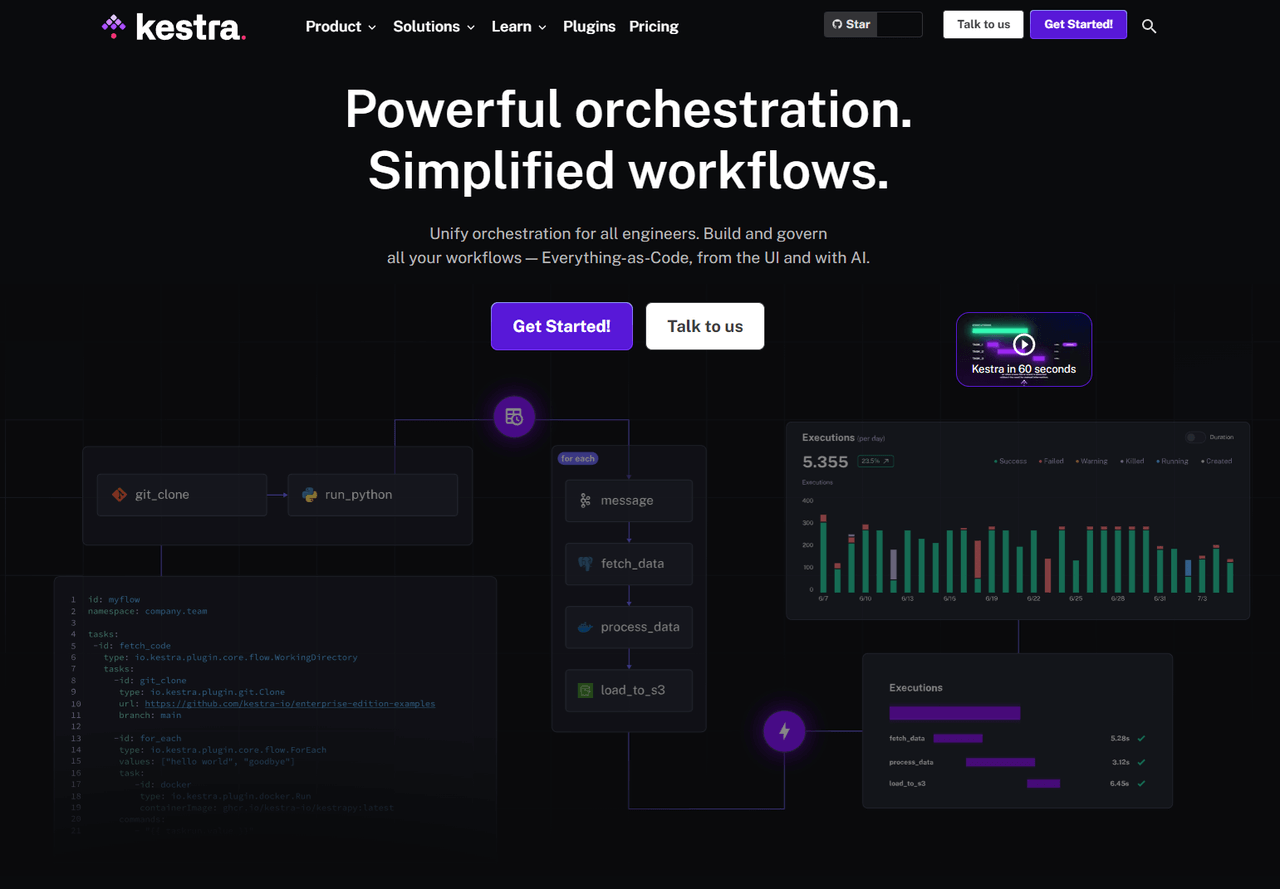
Task: Toggle the Duration switch on Executions chart
Action: [1194, 437]
